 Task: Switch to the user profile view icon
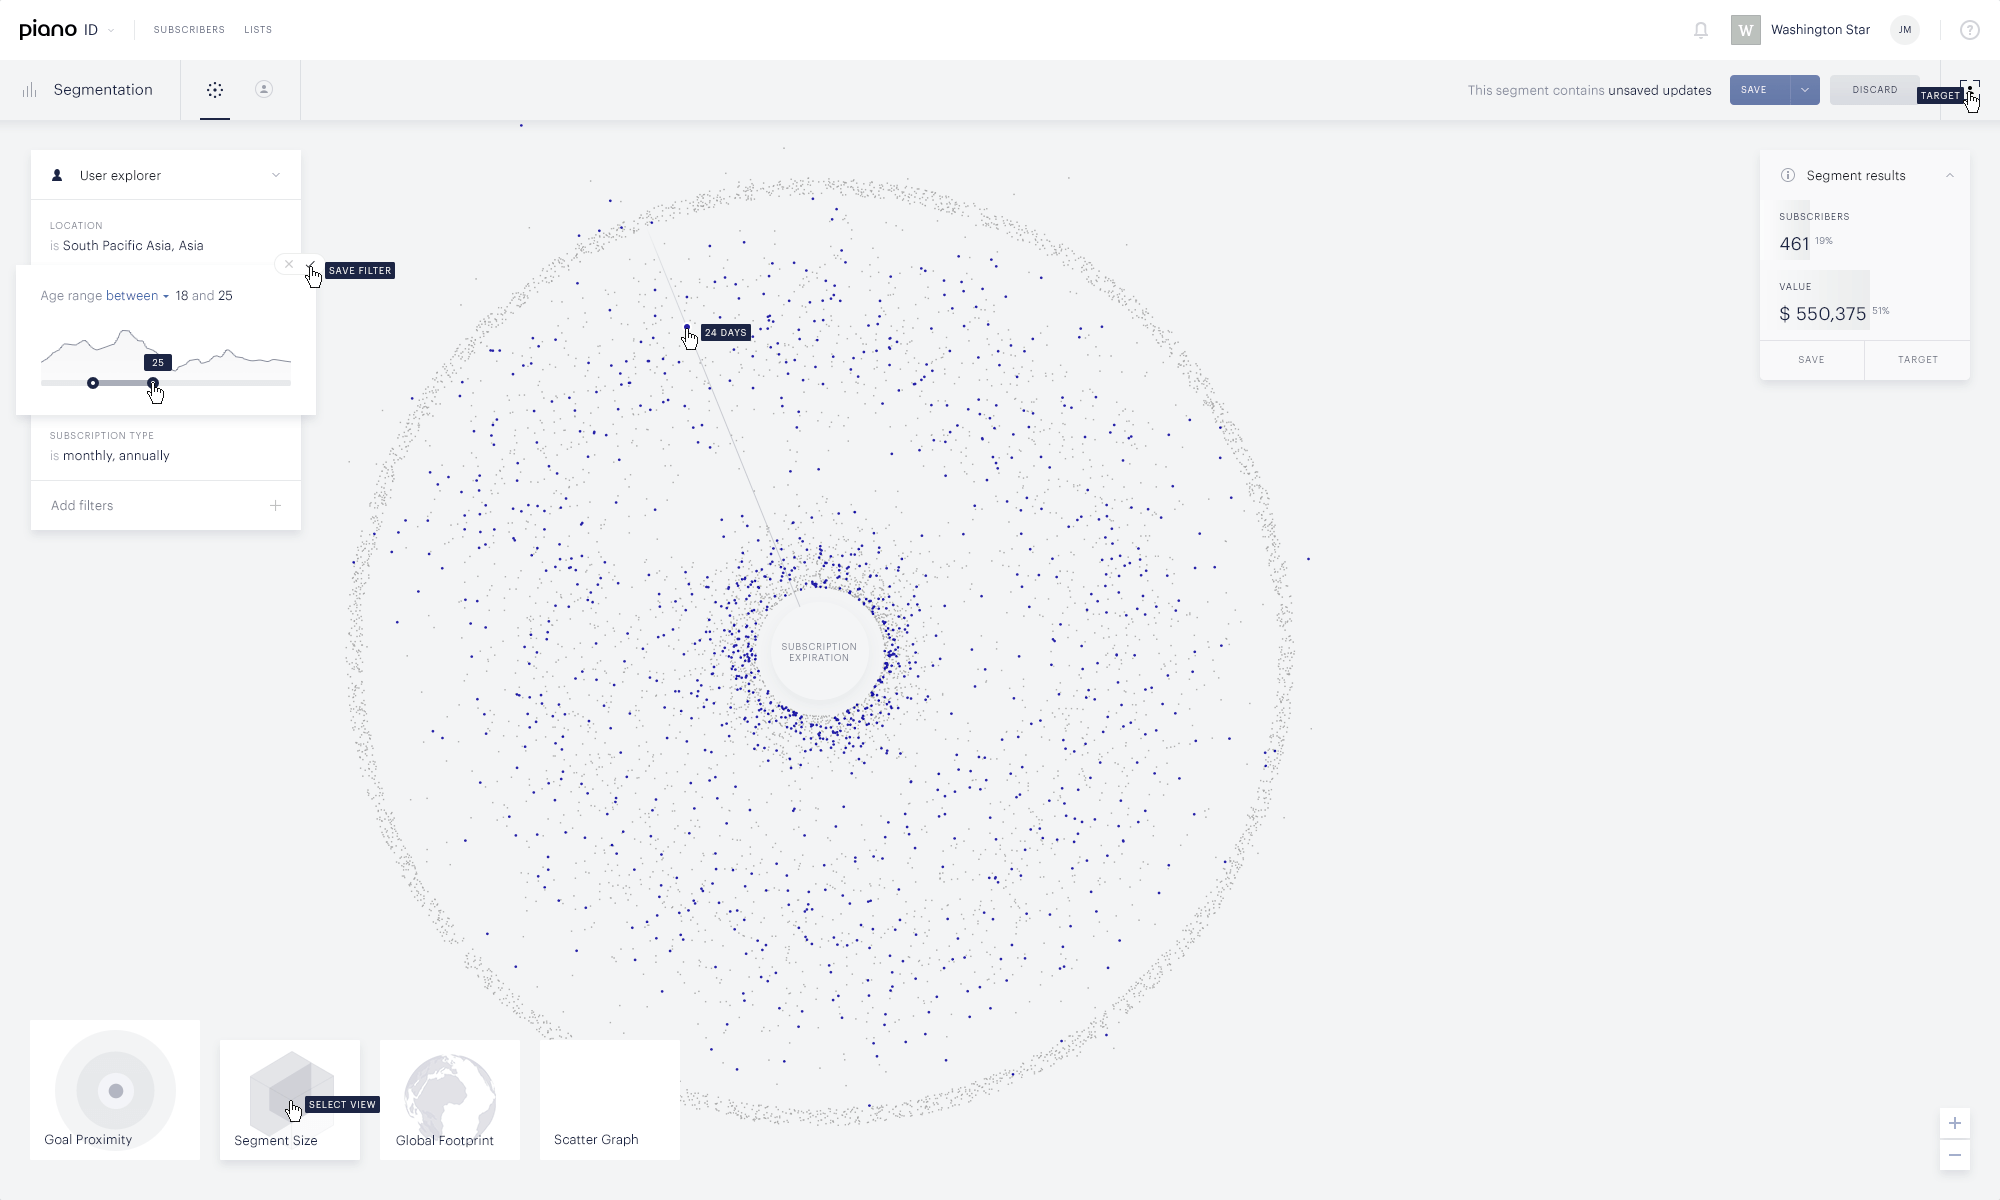click(x=264, y=89)
